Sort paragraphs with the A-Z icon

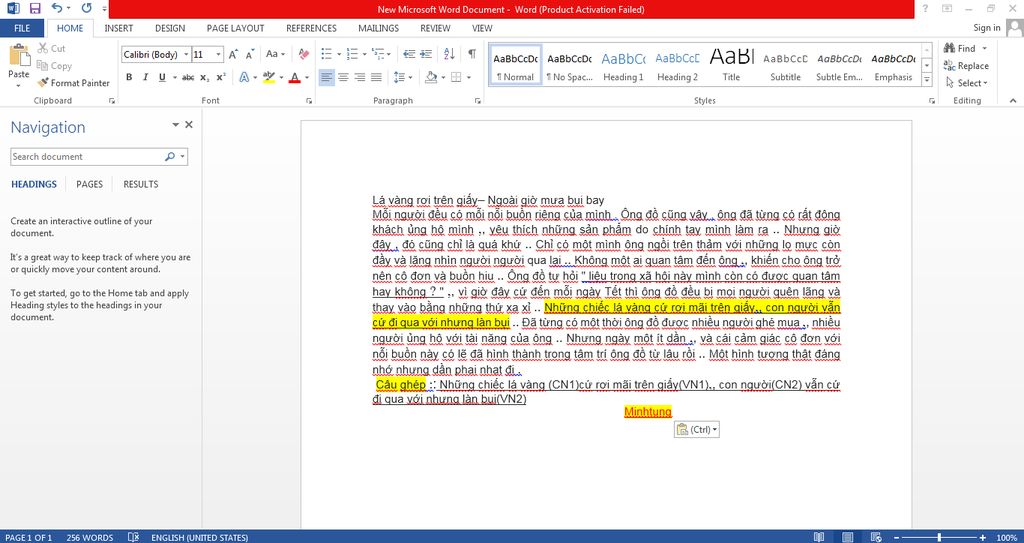(449, 54)
